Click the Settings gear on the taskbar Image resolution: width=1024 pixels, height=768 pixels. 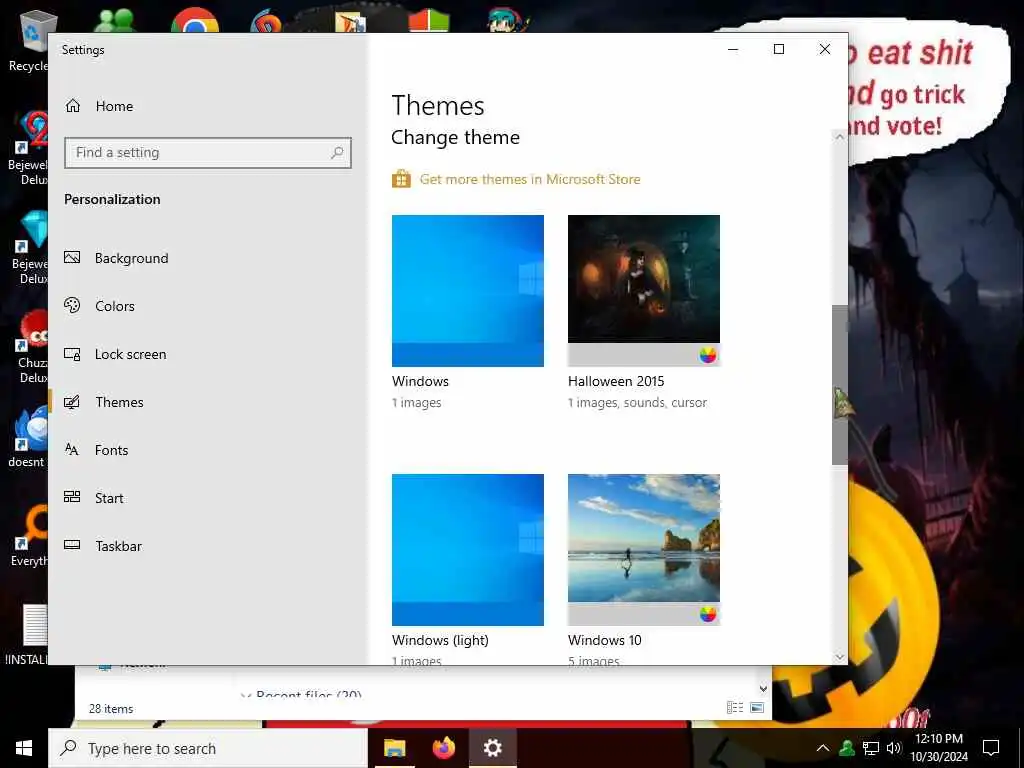[x=492, y=748]
